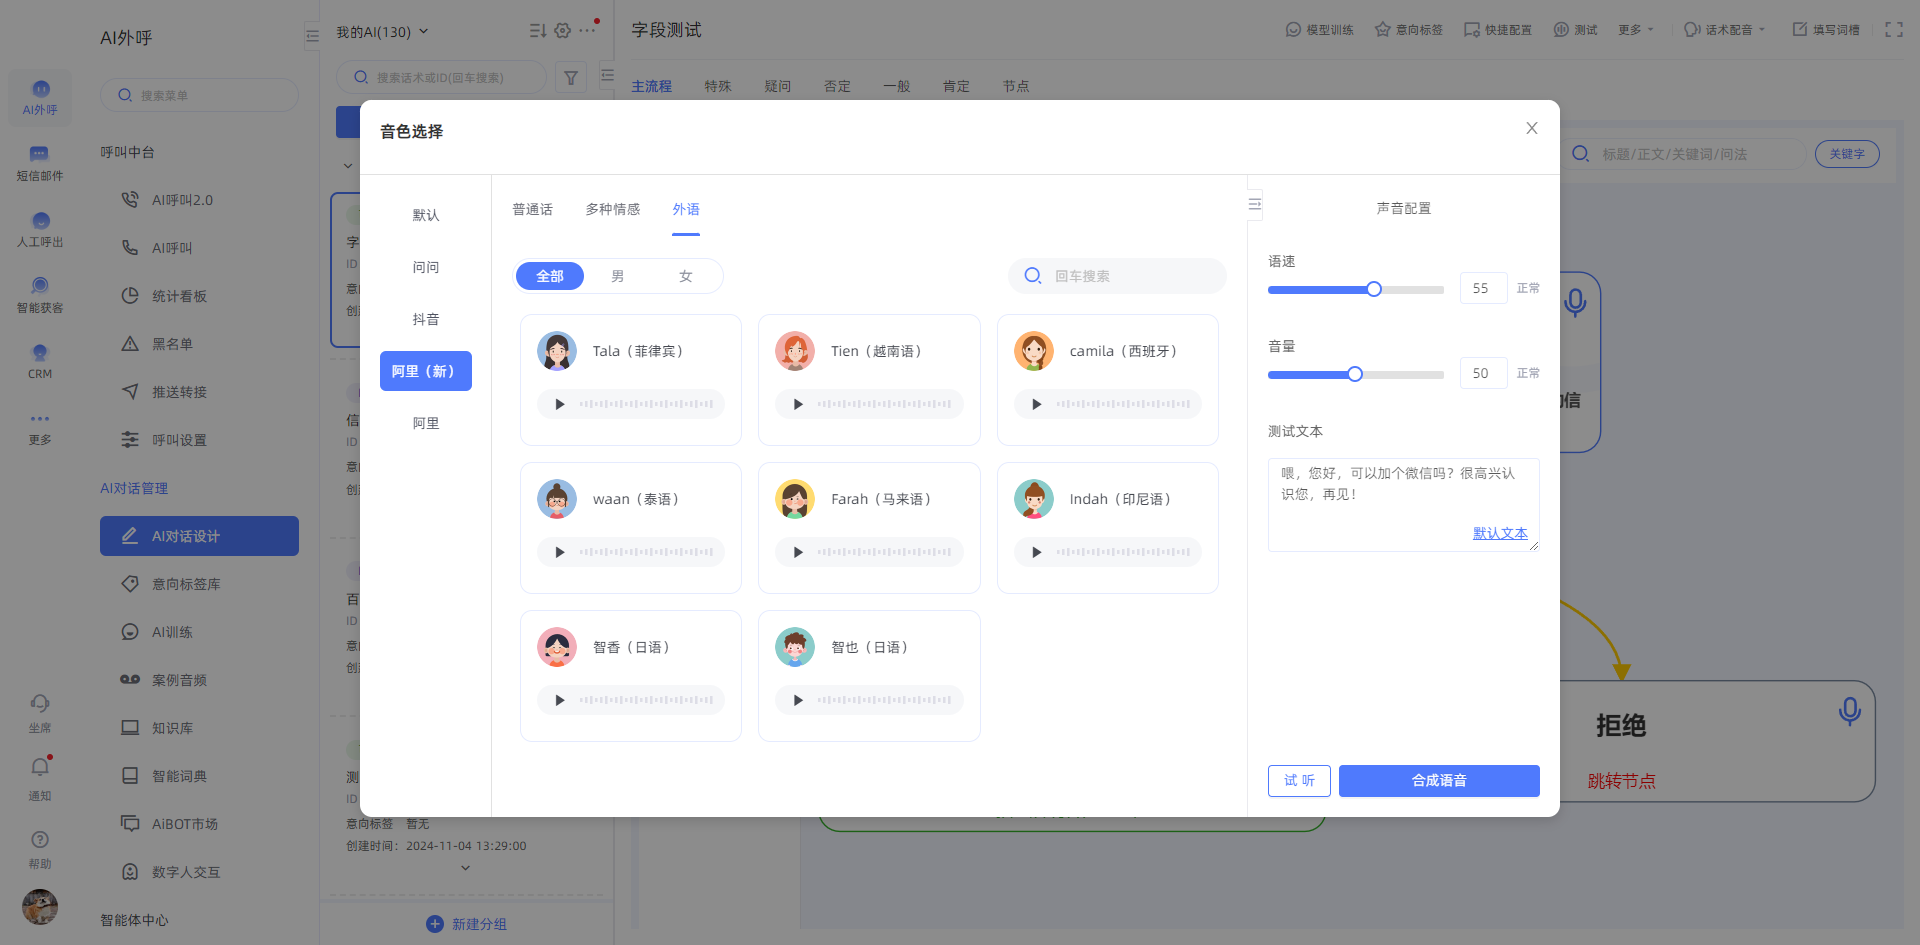Click the 音量 value input field
The width and height of the screenshot is (1920, 945).
click(x=1483, y=373)
